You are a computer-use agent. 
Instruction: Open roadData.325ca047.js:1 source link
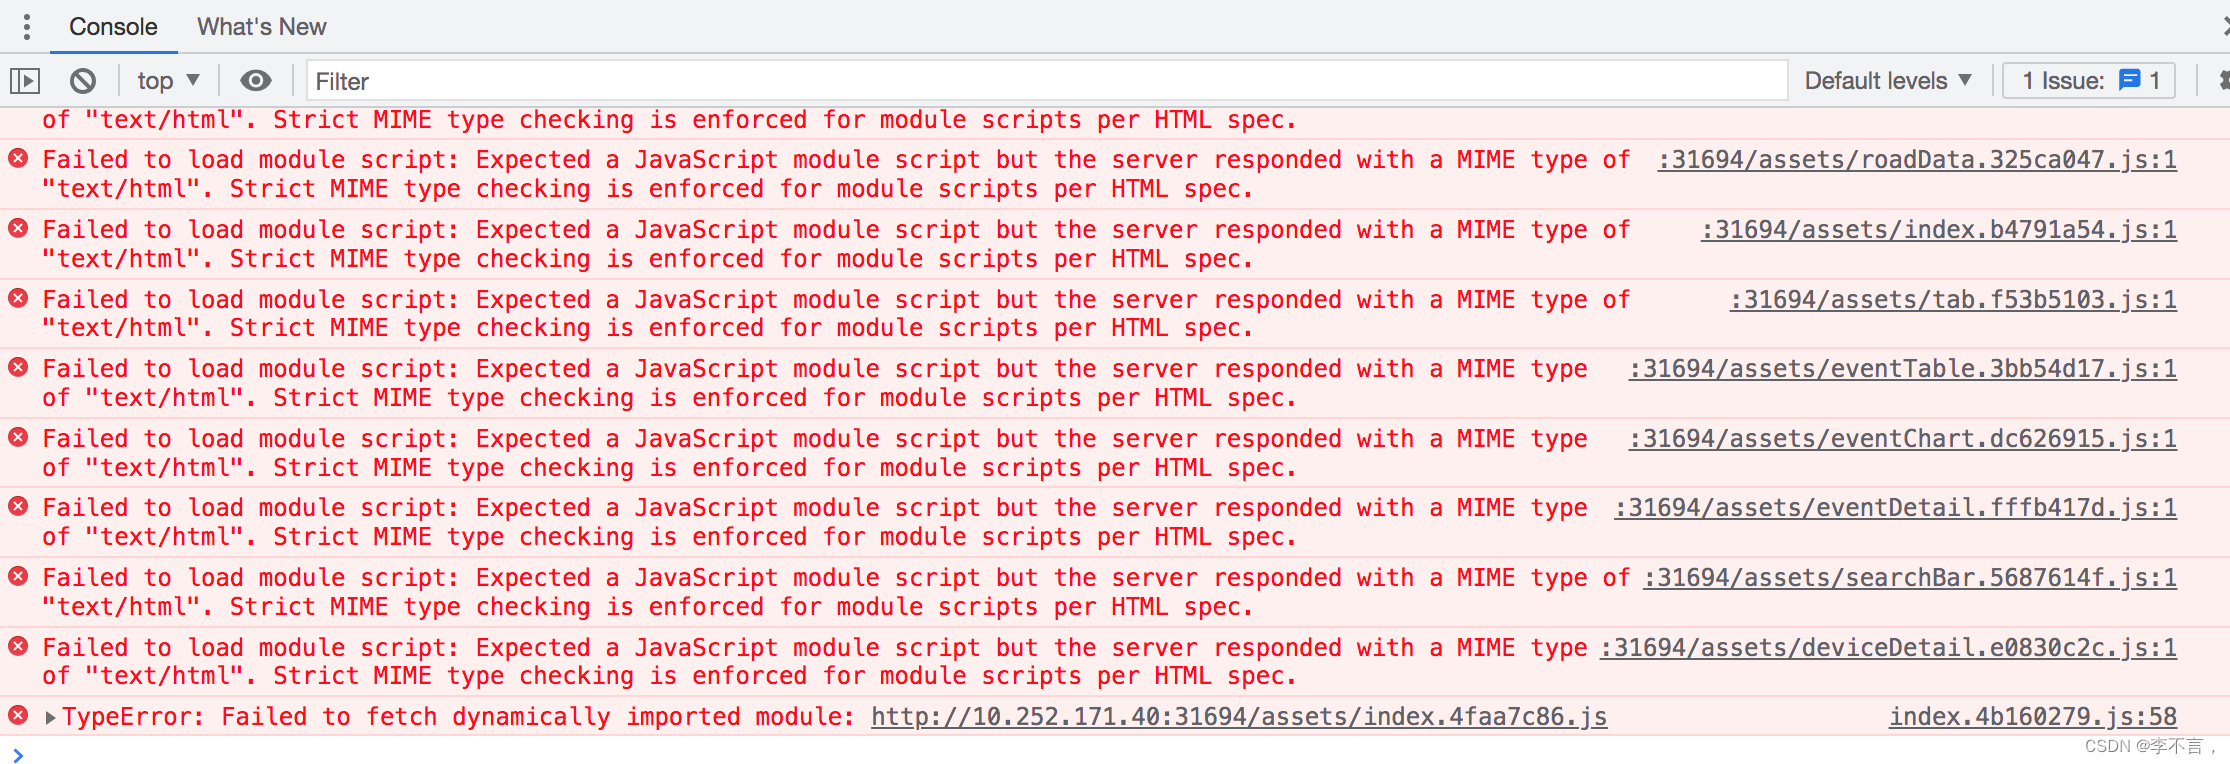[x=1917, y=160]
